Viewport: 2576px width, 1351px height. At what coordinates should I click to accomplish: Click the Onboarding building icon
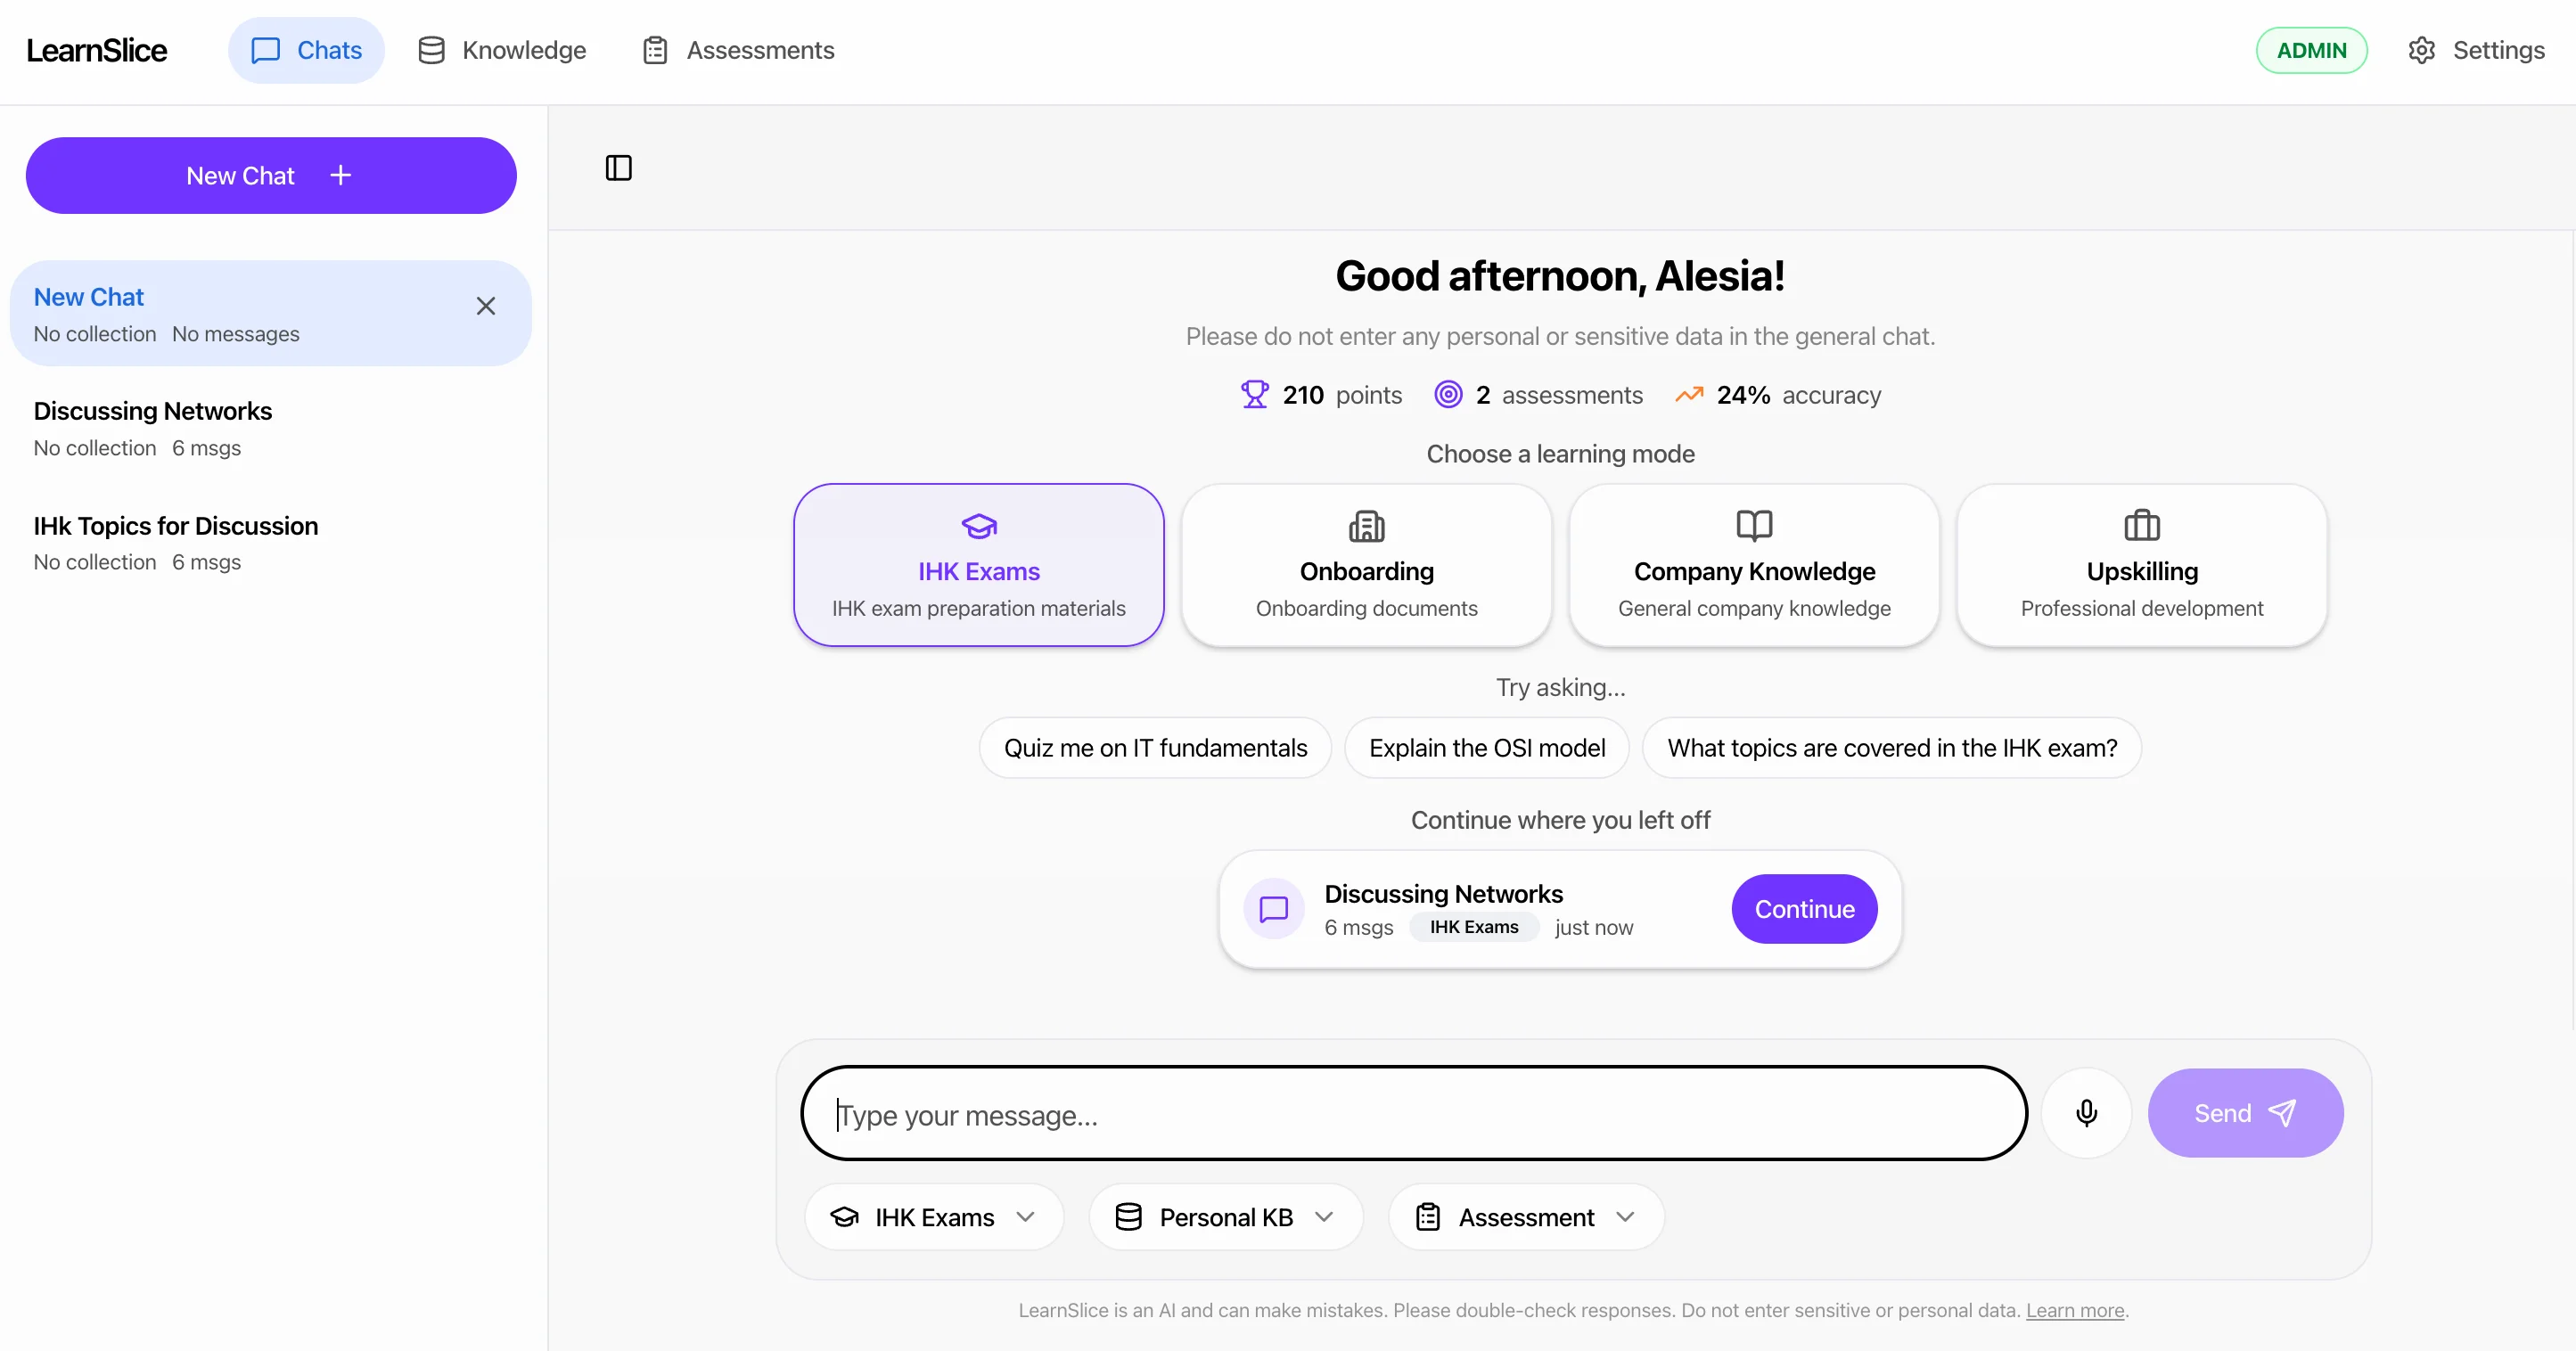point(1367,526)
